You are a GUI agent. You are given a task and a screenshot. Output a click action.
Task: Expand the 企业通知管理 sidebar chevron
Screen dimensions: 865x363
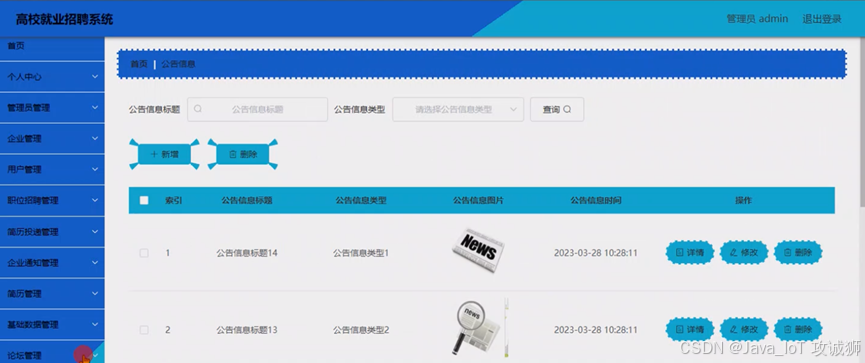coord(95,263)
